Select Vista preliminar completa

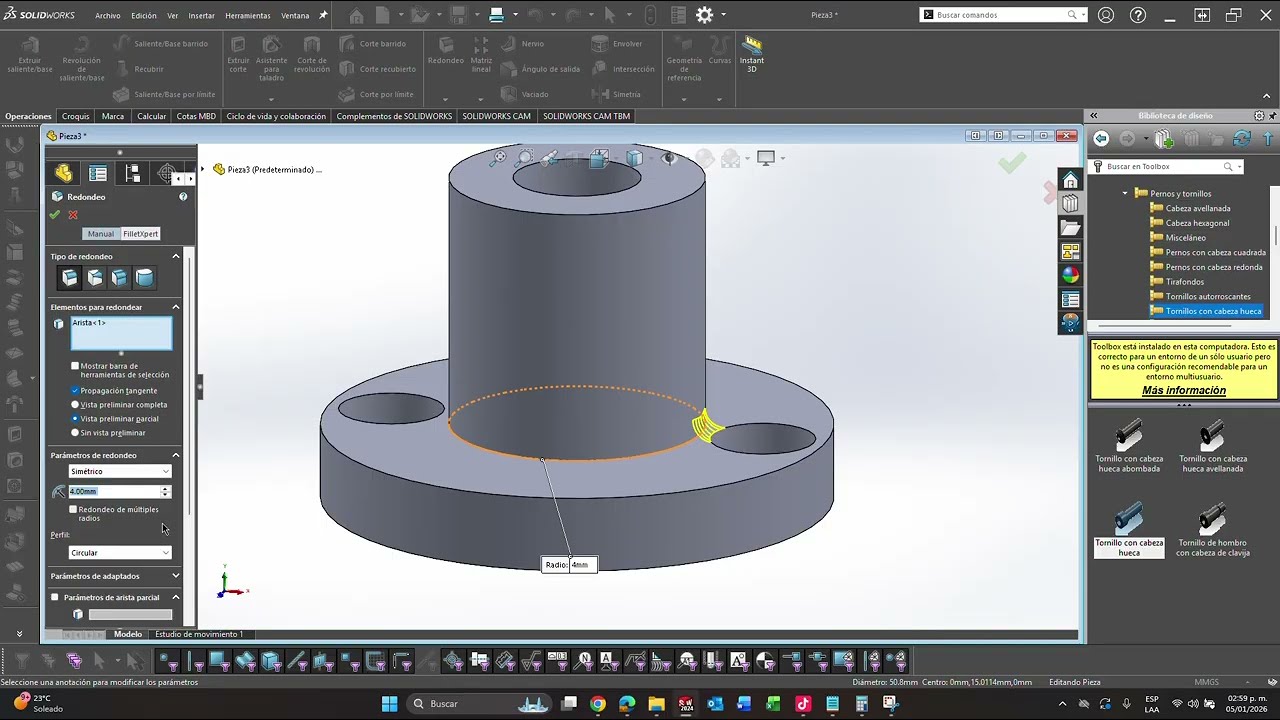click(75, 404)
